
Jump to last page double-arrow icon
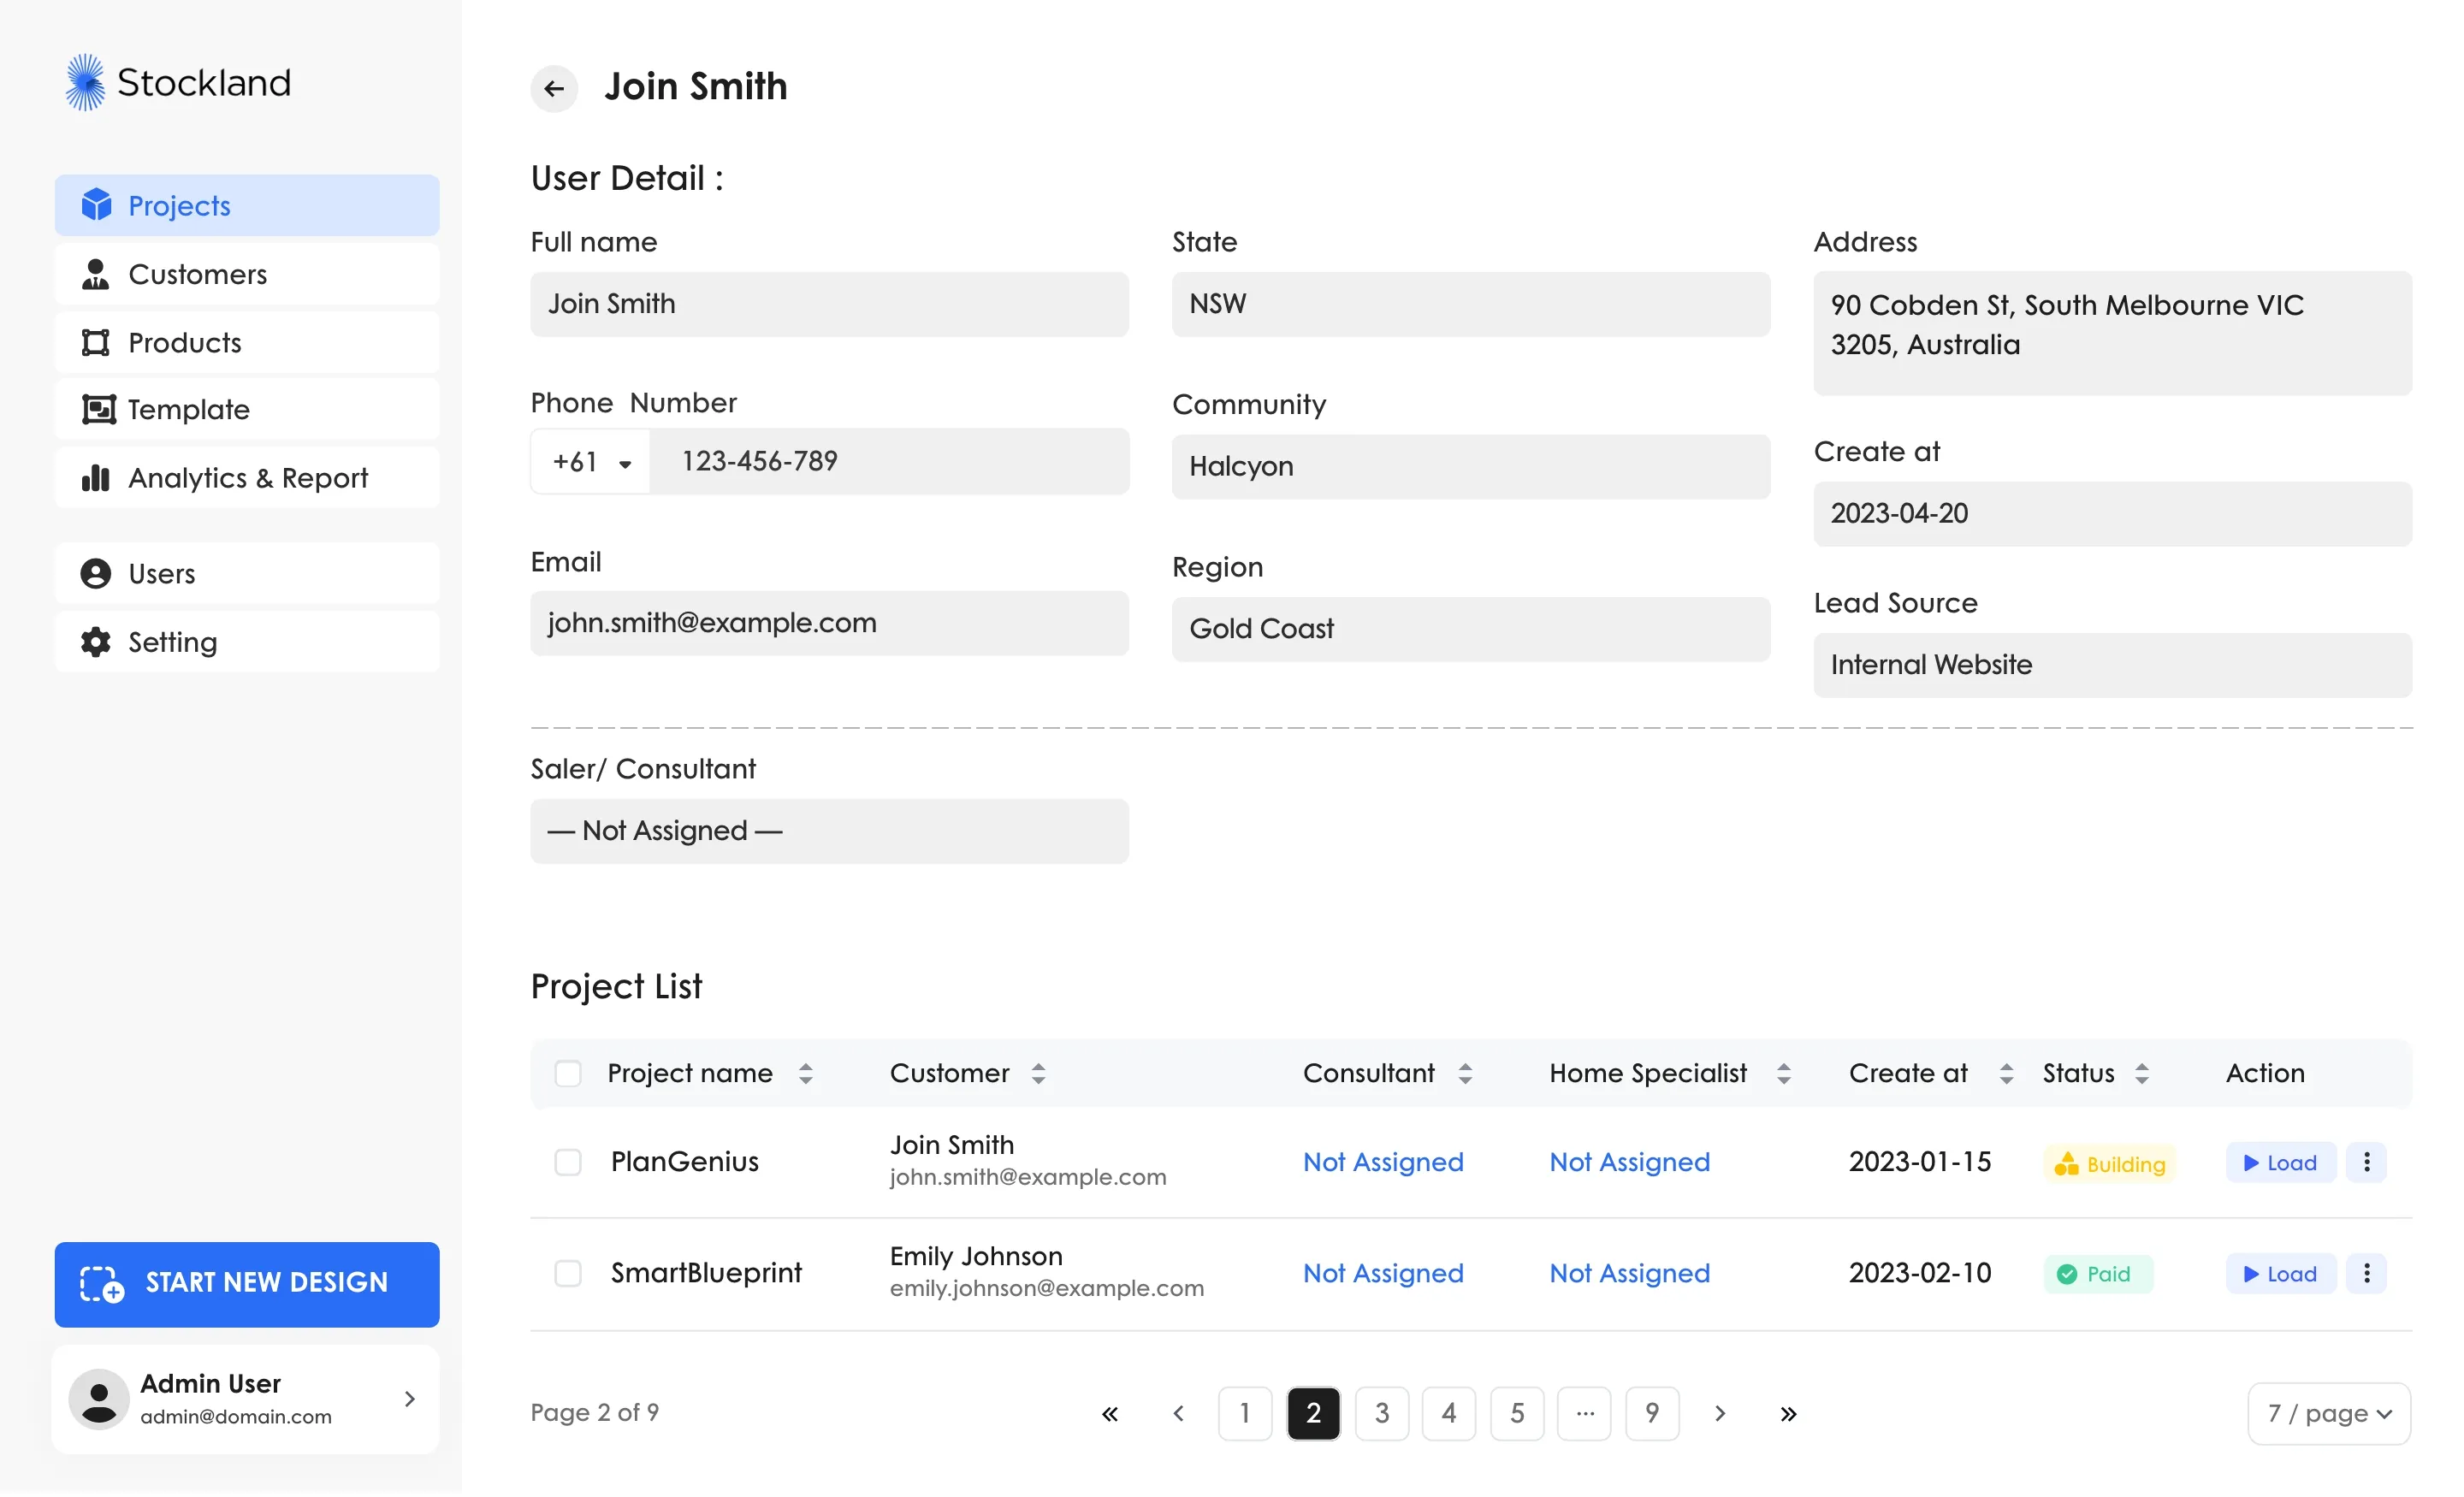tap(1788, 1413)
